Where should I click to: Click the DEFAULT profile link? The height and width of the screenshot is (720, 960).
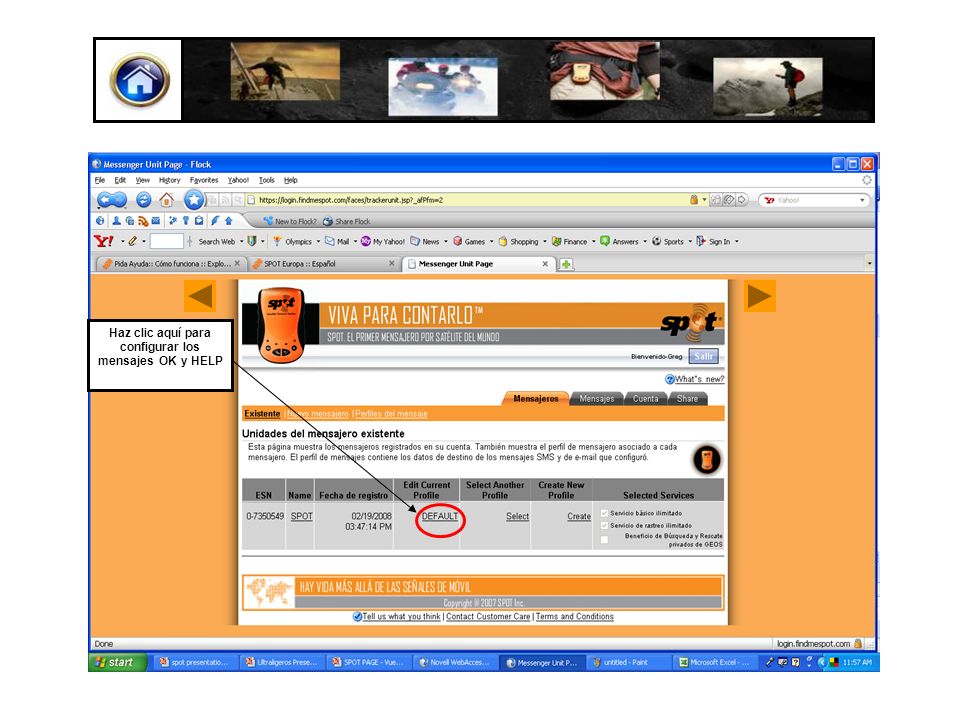tap(440, 516)
